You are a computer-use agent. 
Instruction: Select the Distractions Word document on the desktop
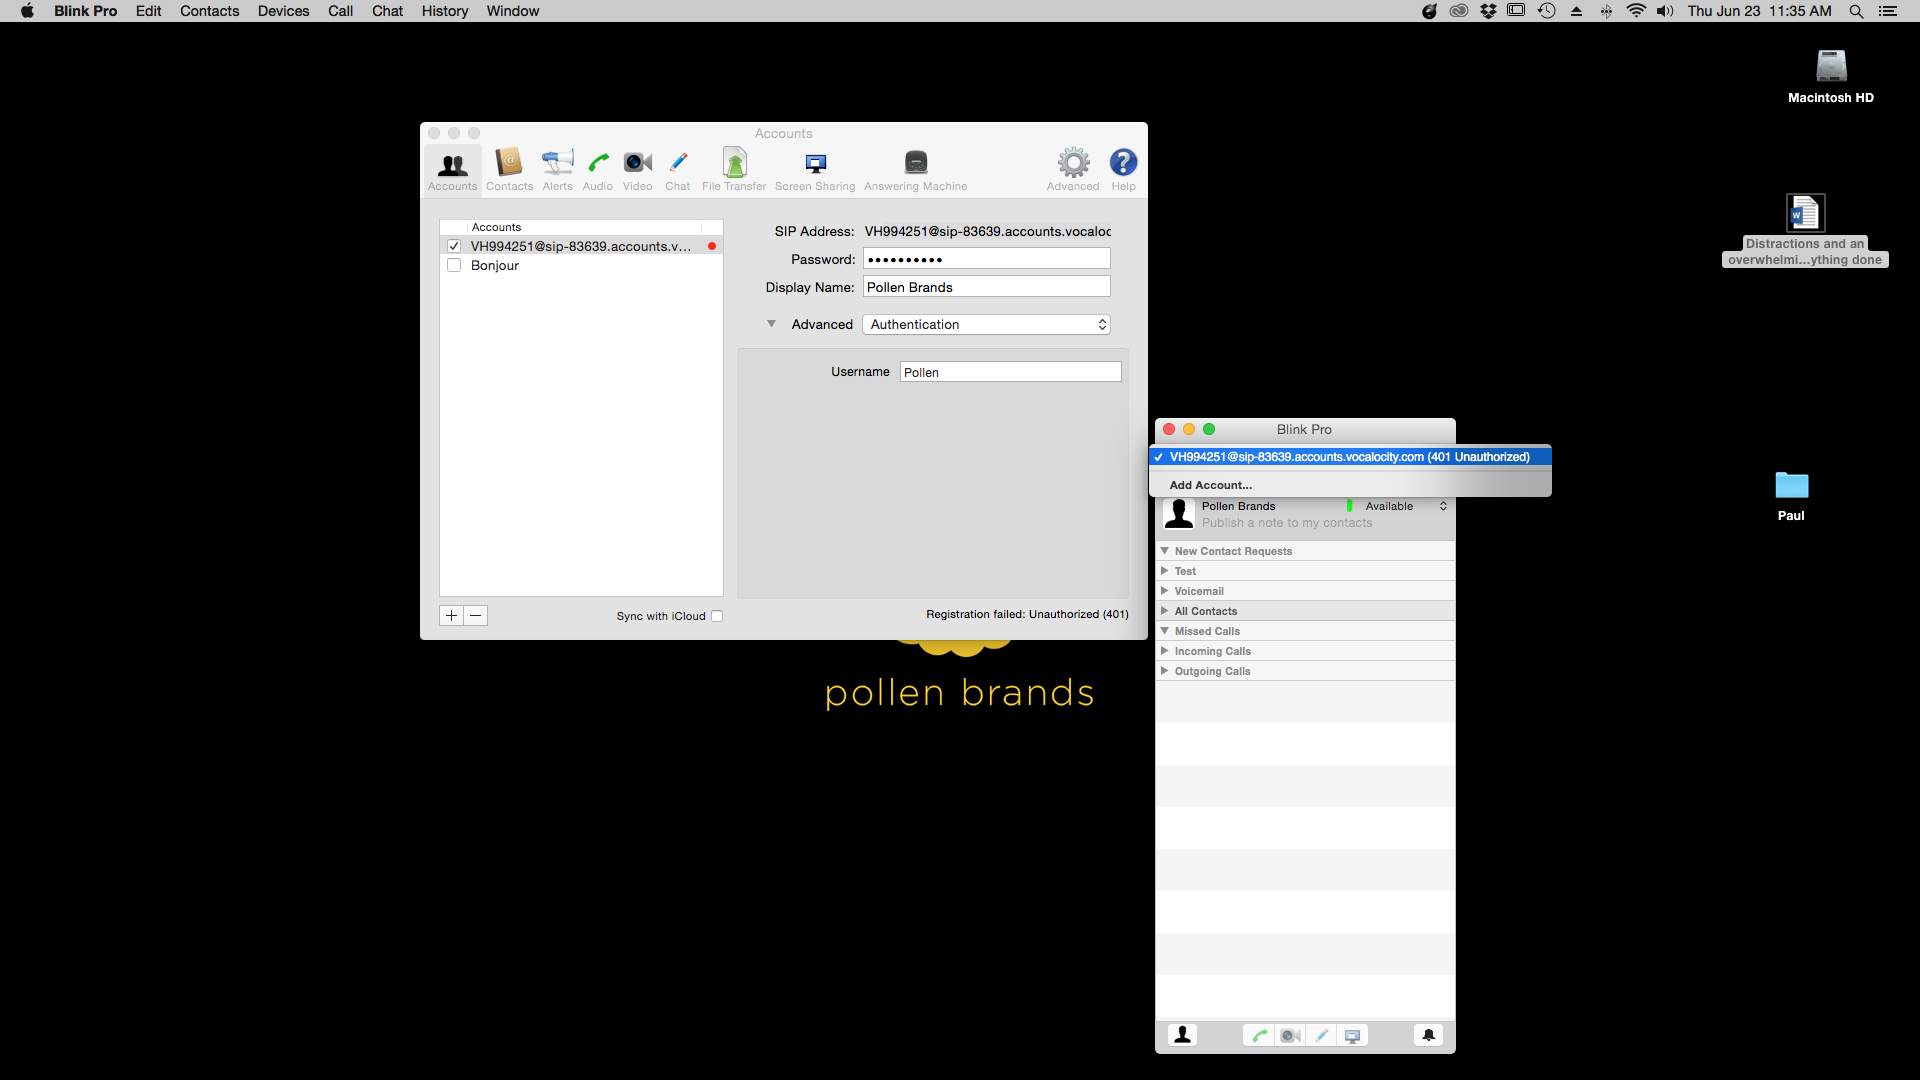tap(1805, 213)
